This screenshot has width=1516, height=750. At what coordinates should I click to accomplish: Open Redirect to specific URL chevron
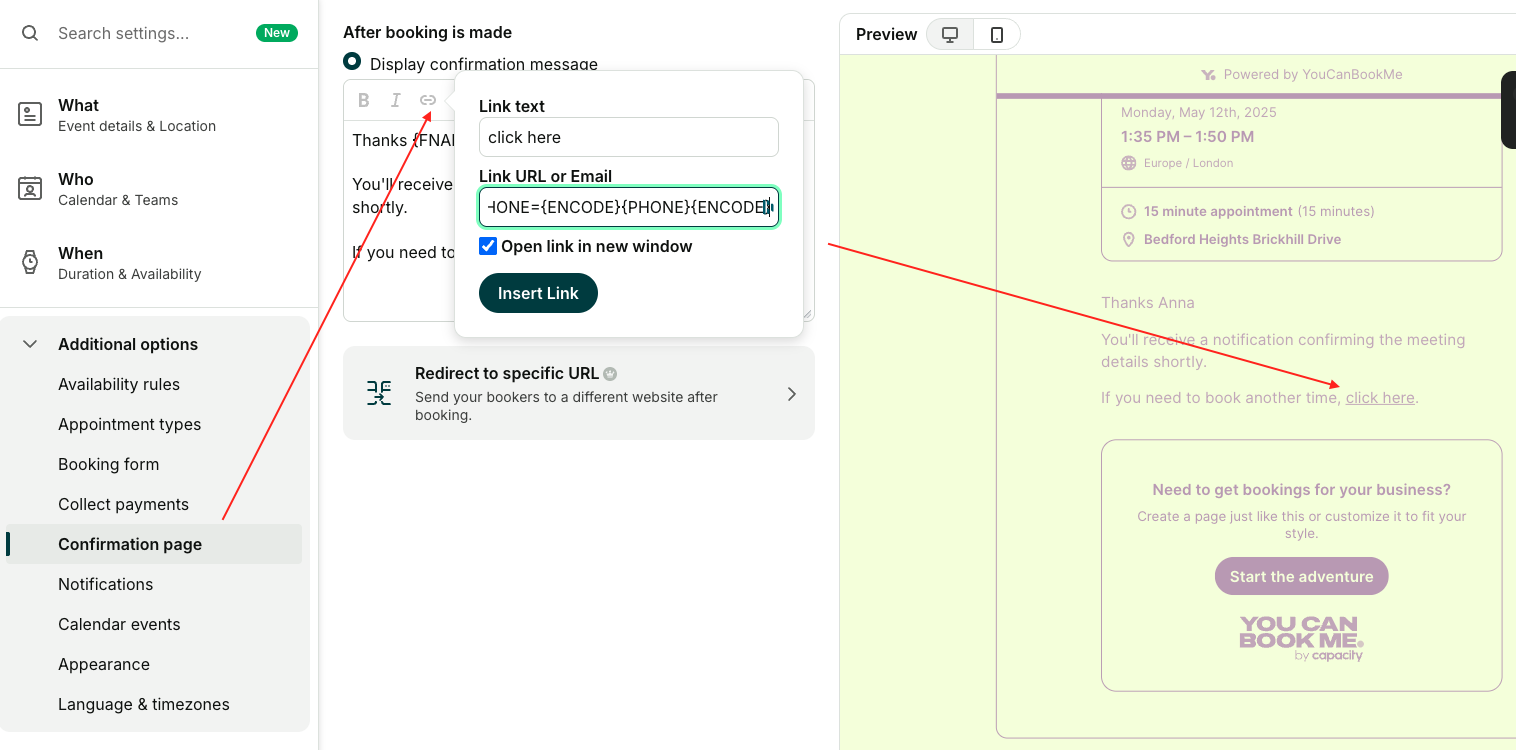point(792,394)
